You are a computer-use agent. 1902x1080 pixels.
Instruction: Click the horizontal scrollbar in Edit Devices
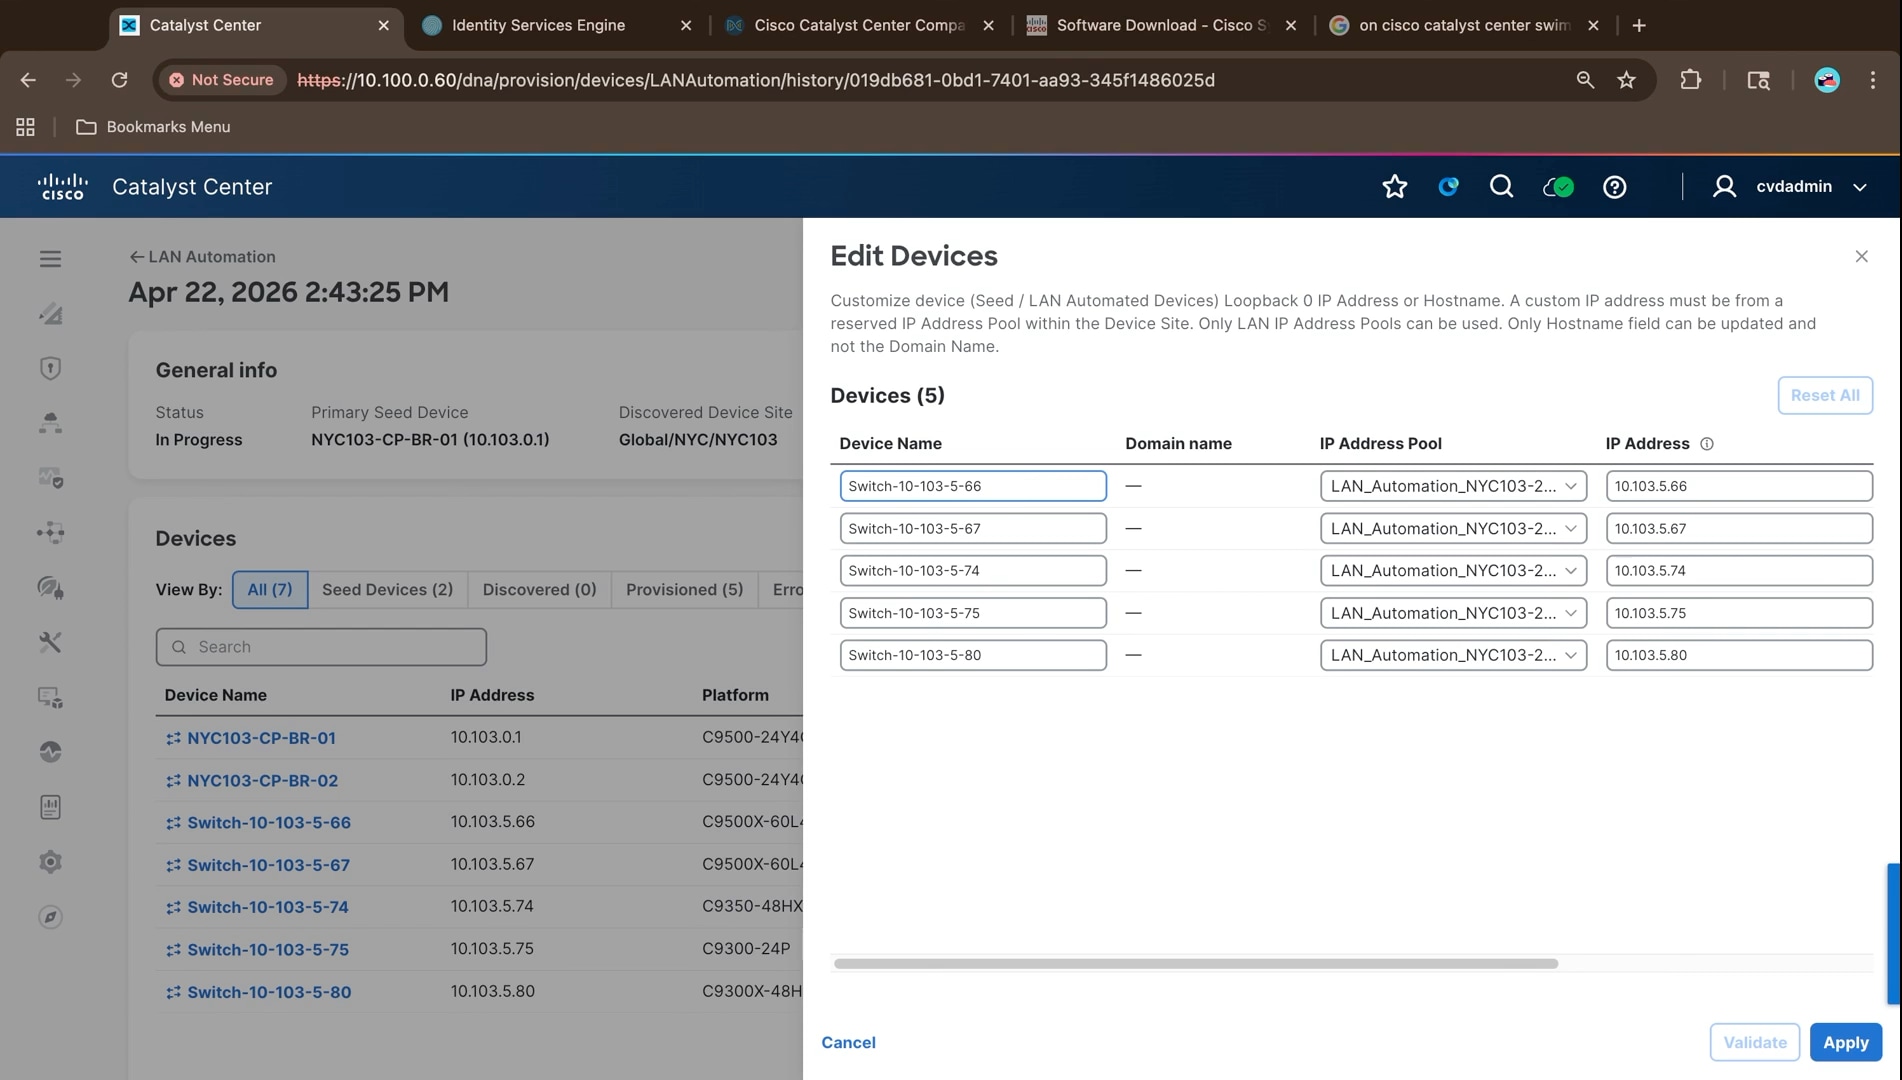click(x=1196, y=964)
